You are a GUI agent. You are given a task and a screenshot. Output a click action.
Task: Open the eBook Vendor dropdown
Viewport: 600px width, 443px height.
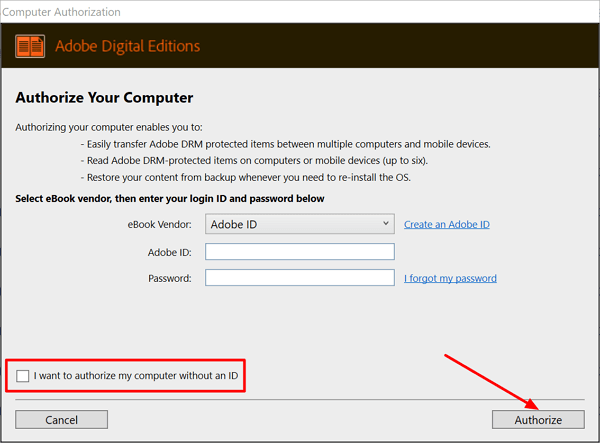point(300,224)
